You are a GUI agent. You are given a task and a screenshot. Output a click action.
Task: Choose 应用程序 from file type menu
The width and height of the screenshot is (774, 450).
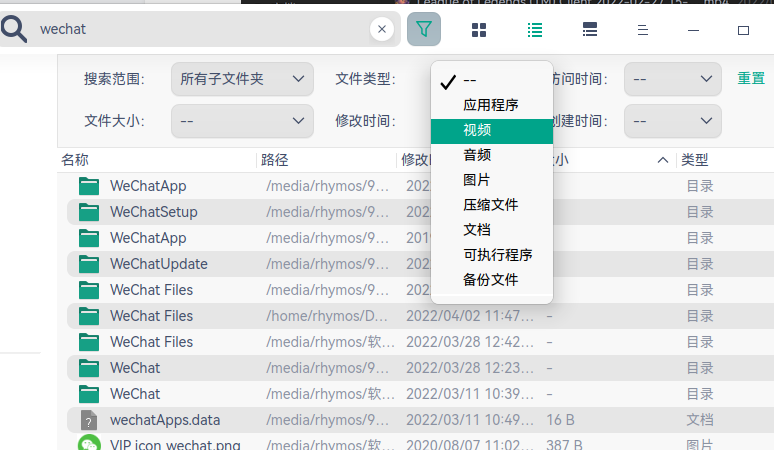click(492, 105)
